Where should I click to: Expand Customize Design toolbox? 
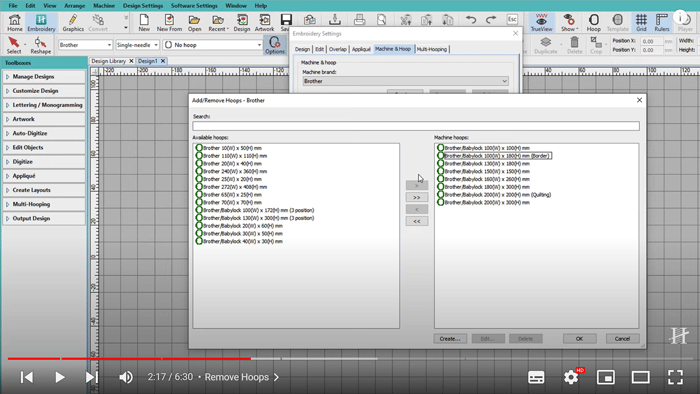[44, 91]
